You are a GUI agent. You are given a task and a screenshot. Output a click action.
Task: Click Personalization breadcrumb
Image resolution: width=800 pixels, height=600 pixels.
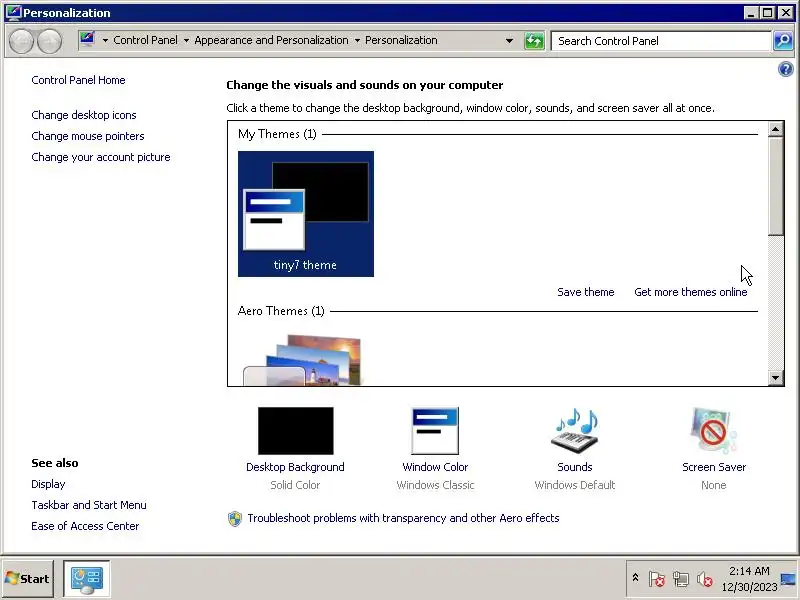pos(401,40)
